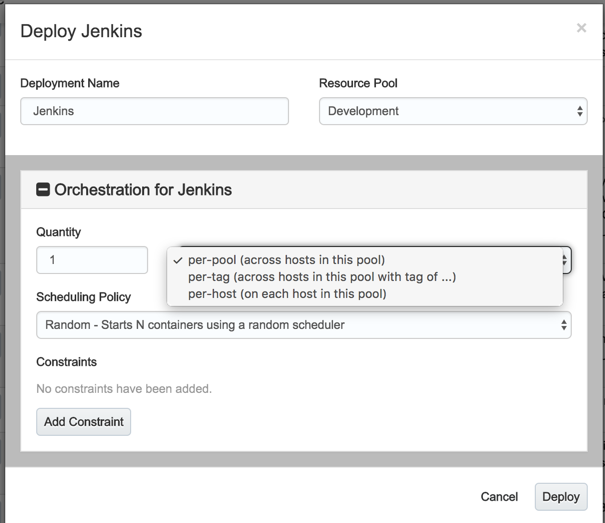Screen dimensions: 605x523
Task: Pick the per-host option
Action: [287, 294]
